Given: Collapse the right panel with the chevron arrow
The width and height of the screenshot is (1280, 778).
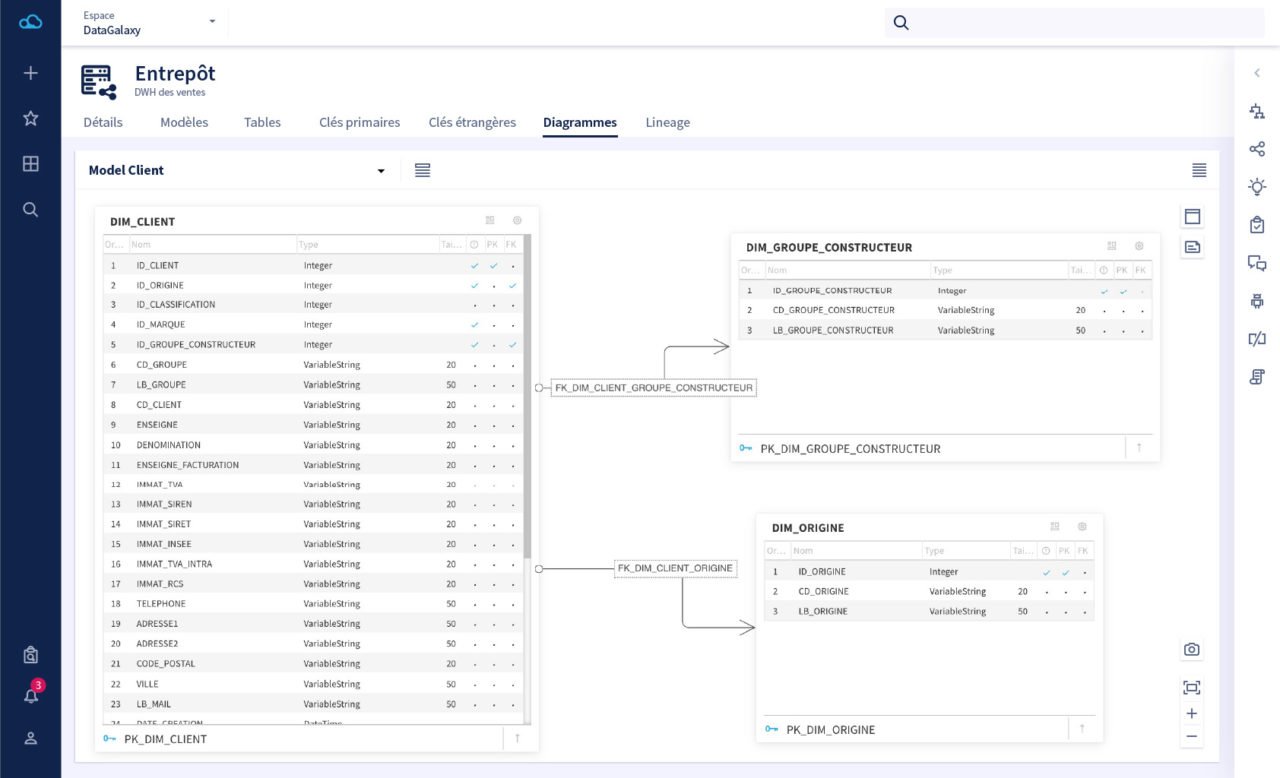Looking at the screenshot, I should 1257,73.
